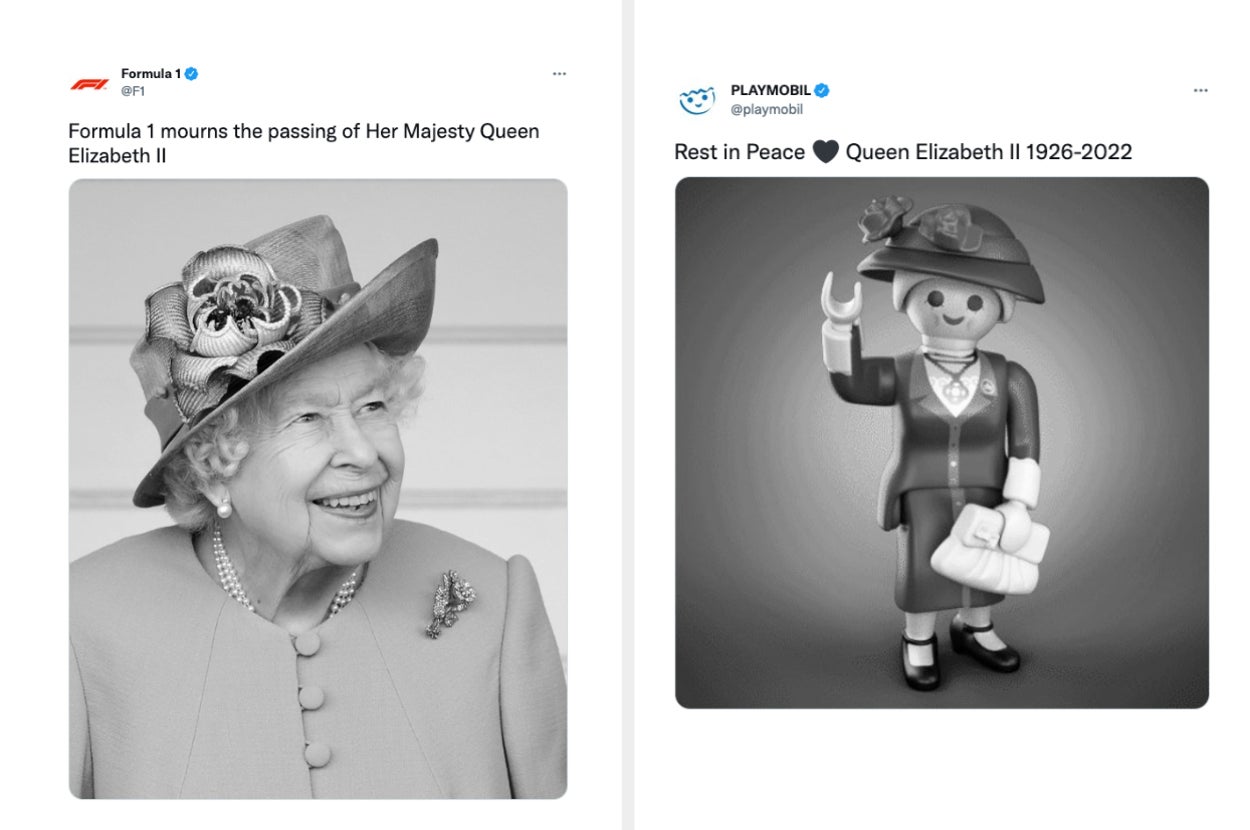The height and width of the screenshot is (830, 1250).
Task: Click the blue checkmark on the playmobil account
Action: click(x=822, y=89)
